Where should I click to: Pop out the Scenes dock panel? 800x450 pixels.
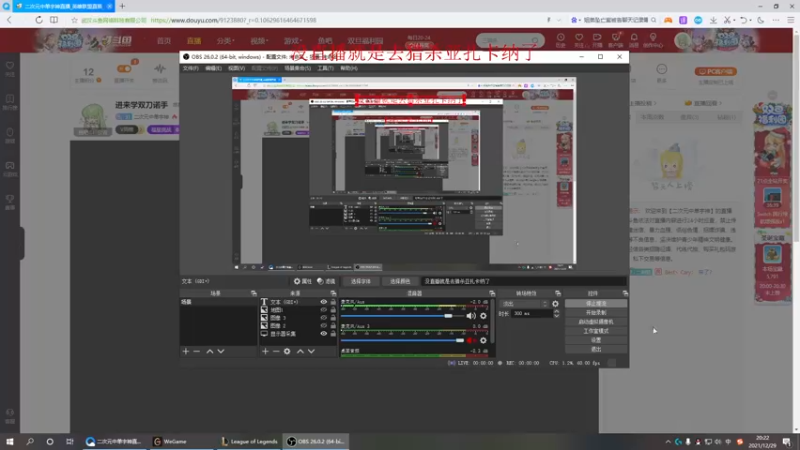click(254, 293)
